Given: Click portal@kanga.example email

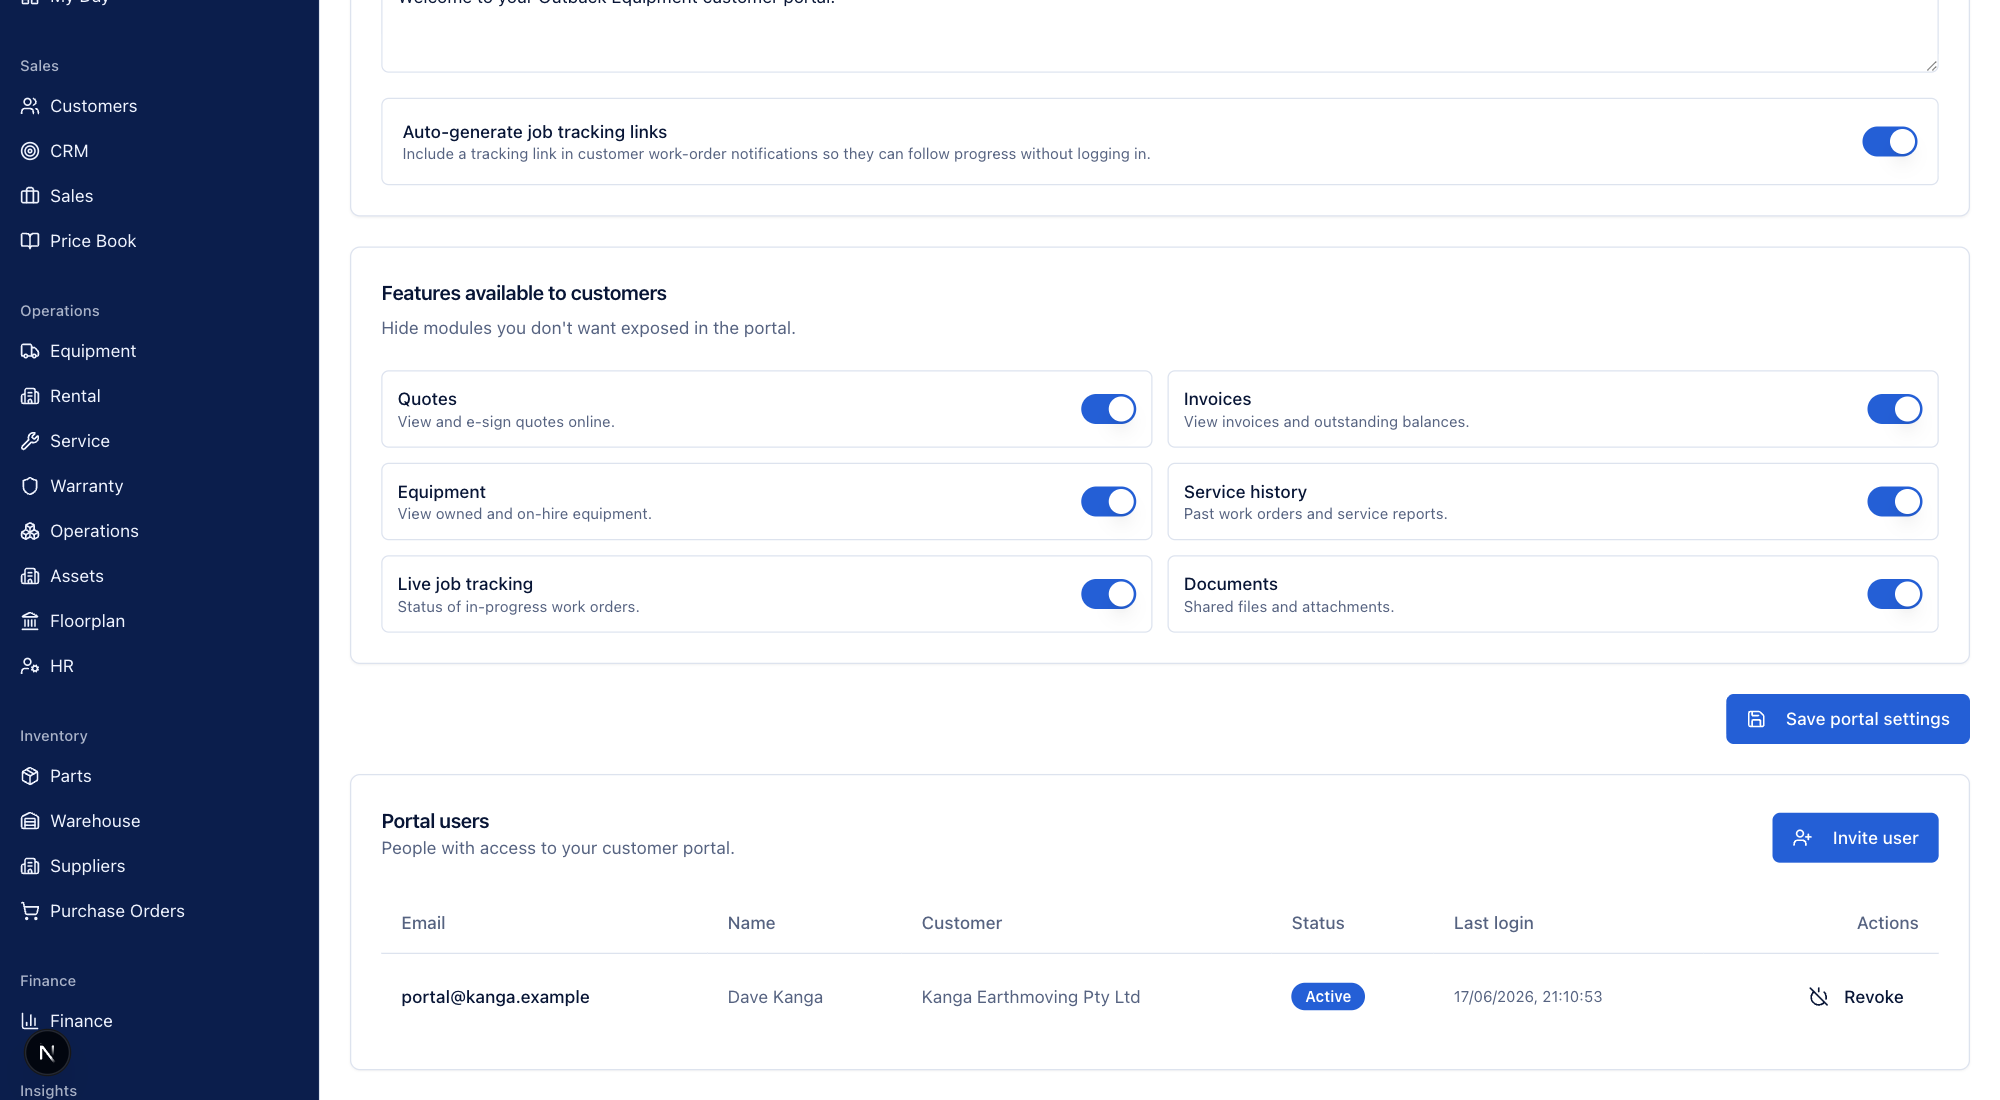Looking at the screenshot, I should point(495,997).
